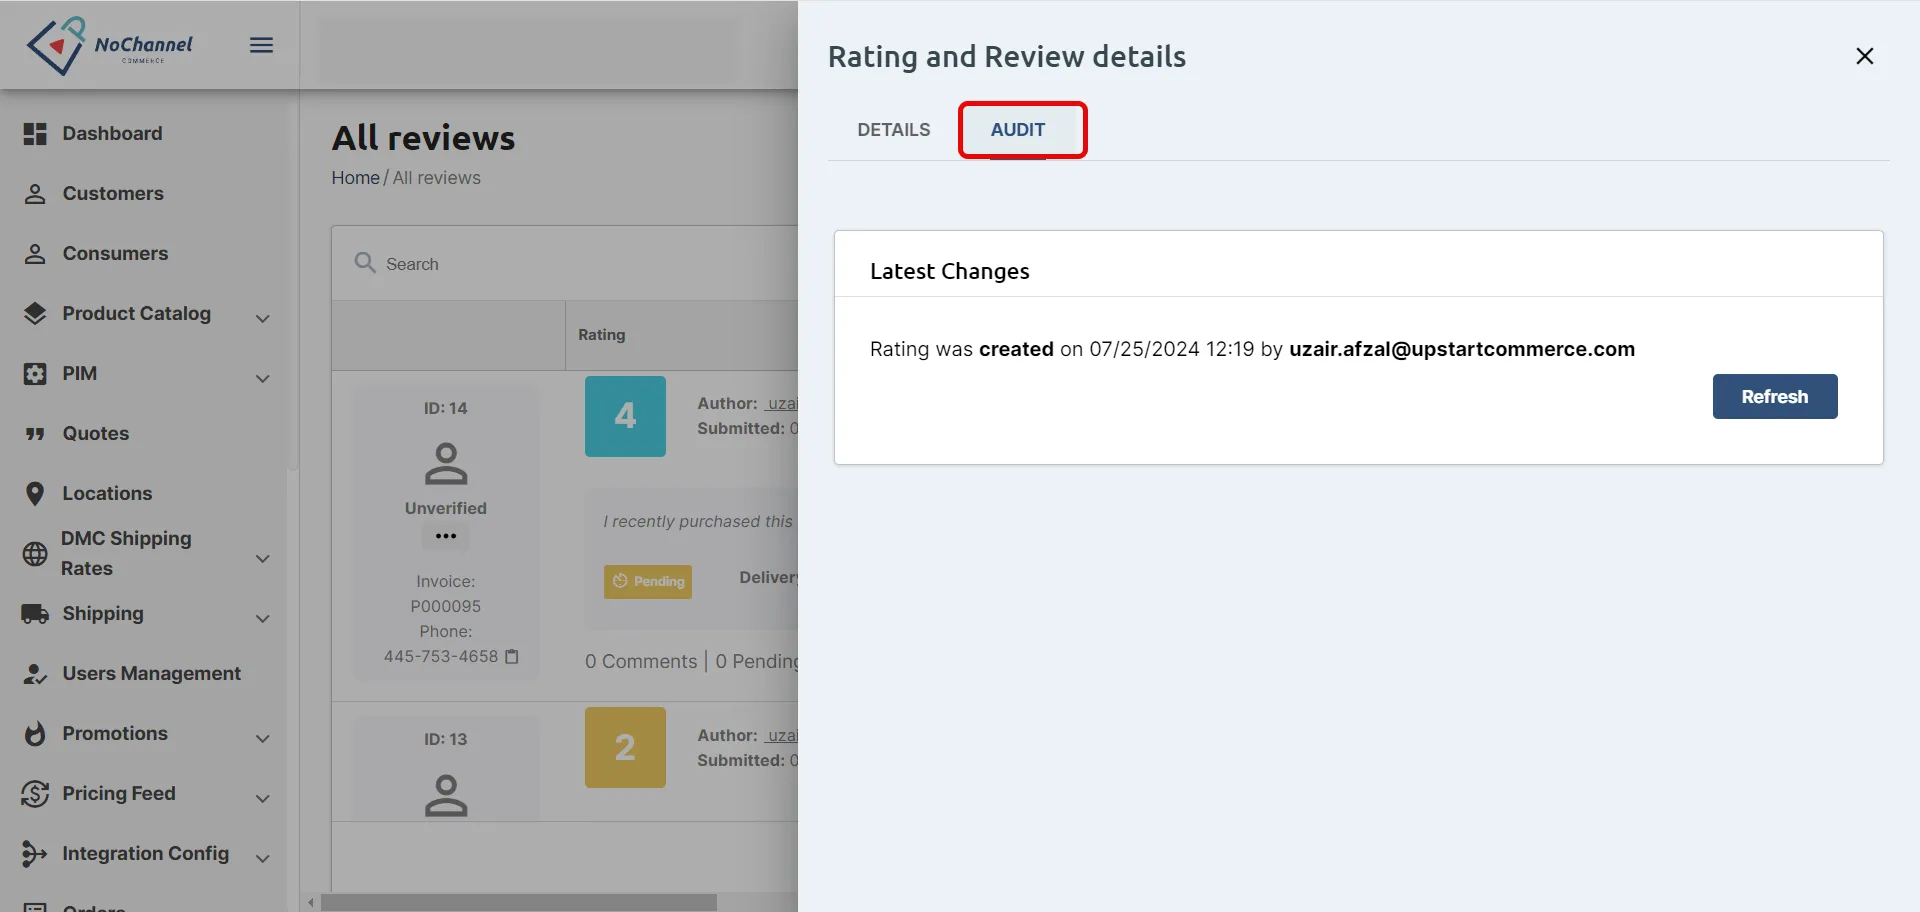
Task: Expand the Integration Config chevron
Action: (x=263, y=859)
